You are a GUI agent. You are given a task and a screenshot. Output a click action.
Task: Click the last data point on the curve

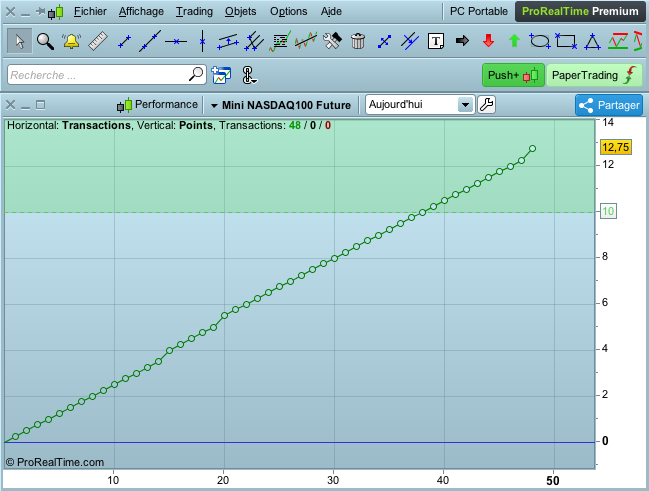(532, 148)
